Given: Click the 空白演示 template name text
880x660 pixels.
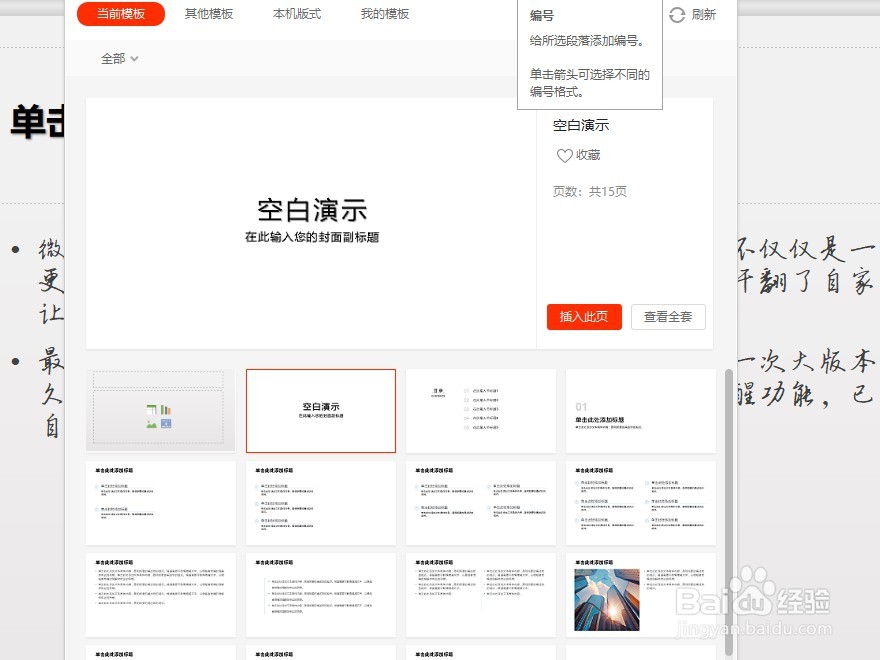Looking at the screenshot, I should click(581, 125).
